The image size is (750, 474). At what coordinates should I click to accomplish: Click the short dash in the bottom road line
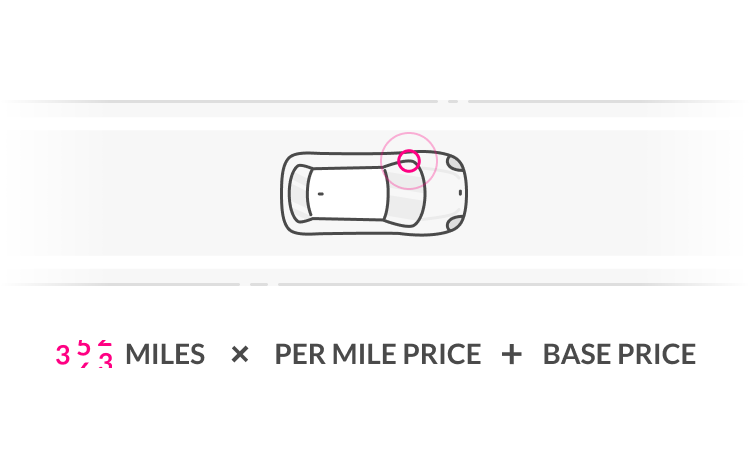[259, 284]
